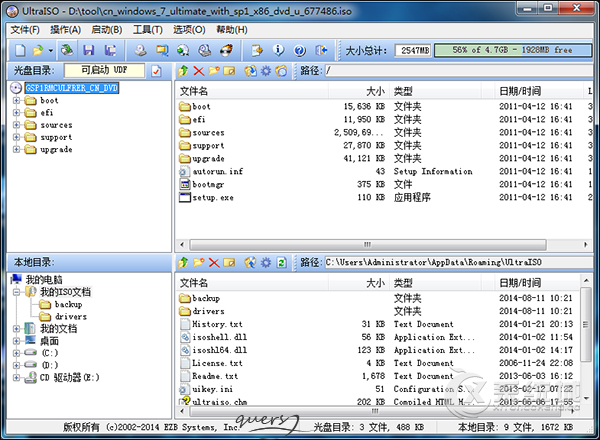The image size is (600, 440).
Task: Click the Make CD/DVD image icon
Action: coord(140,50)
